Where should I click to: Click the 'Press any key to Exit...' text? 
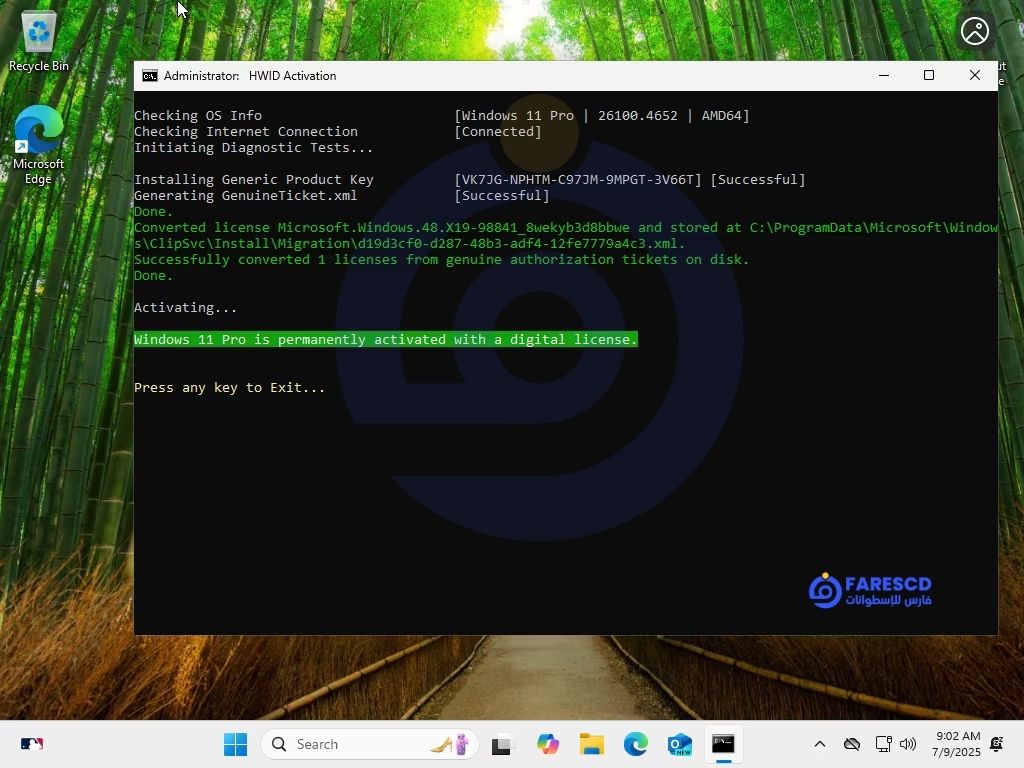(x=229, y=388)
